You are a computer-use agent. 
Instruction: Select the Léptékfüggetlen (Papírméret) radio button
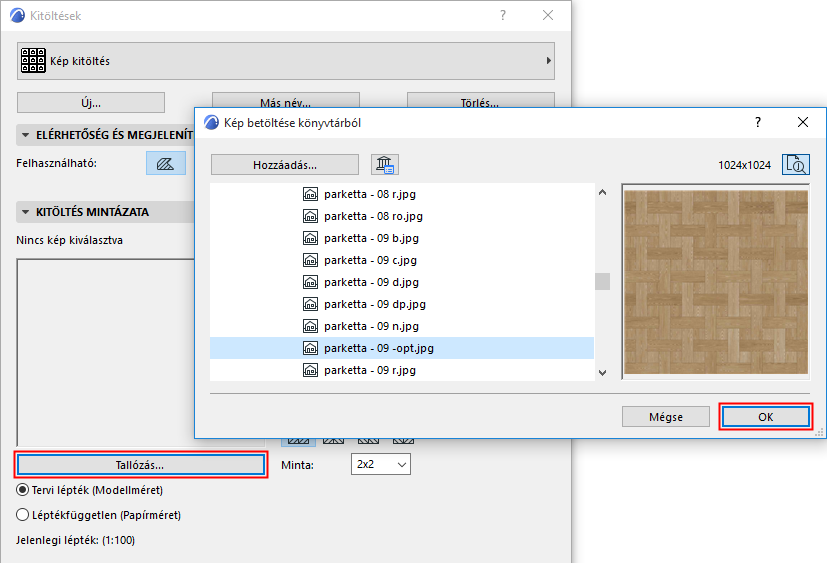(x=22, y=515)
